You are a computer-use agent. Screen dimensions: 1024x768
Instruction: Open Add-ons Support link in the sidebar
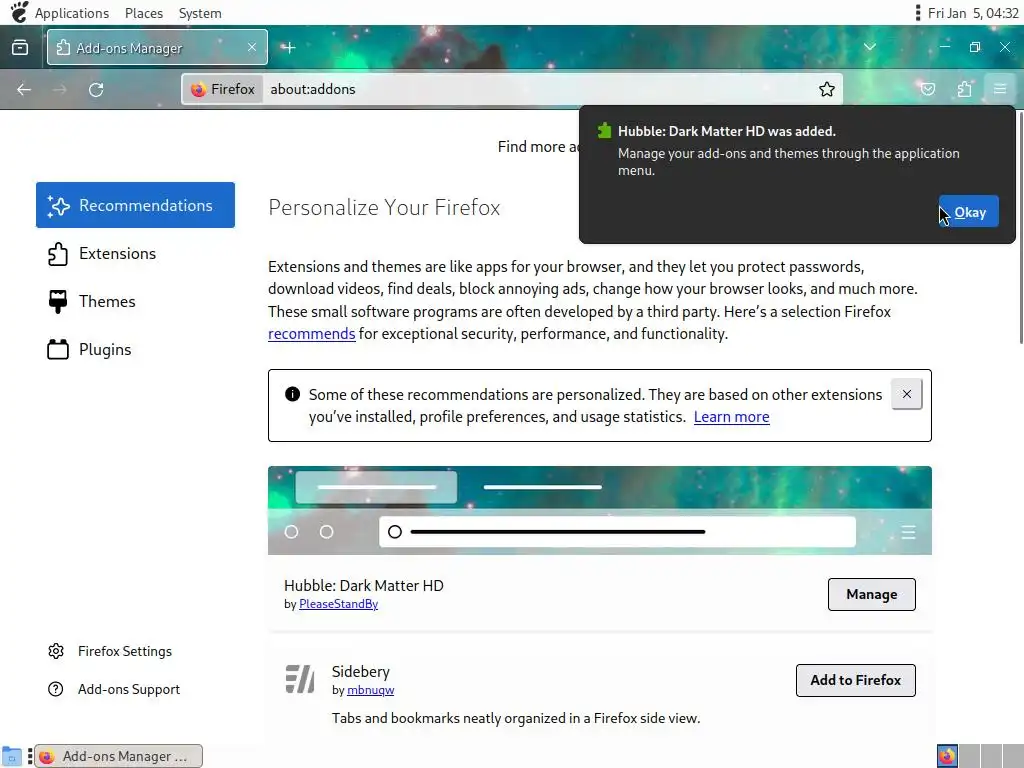pos(114,689)
